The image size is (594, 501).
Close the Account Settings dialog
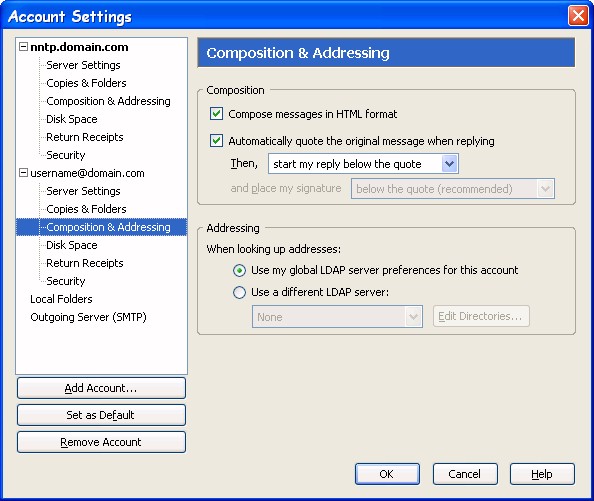(x=578, y=16)
